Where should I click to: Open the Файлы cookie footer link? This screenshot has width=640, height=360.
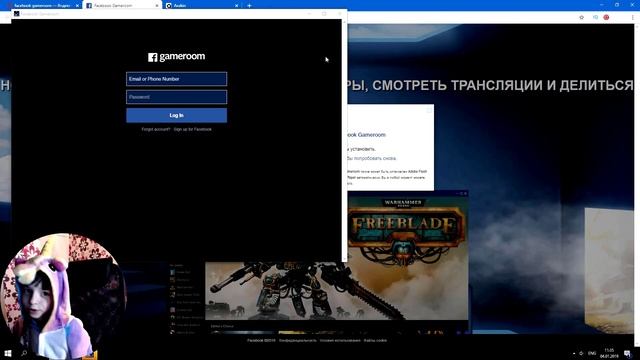click(375, 340)
